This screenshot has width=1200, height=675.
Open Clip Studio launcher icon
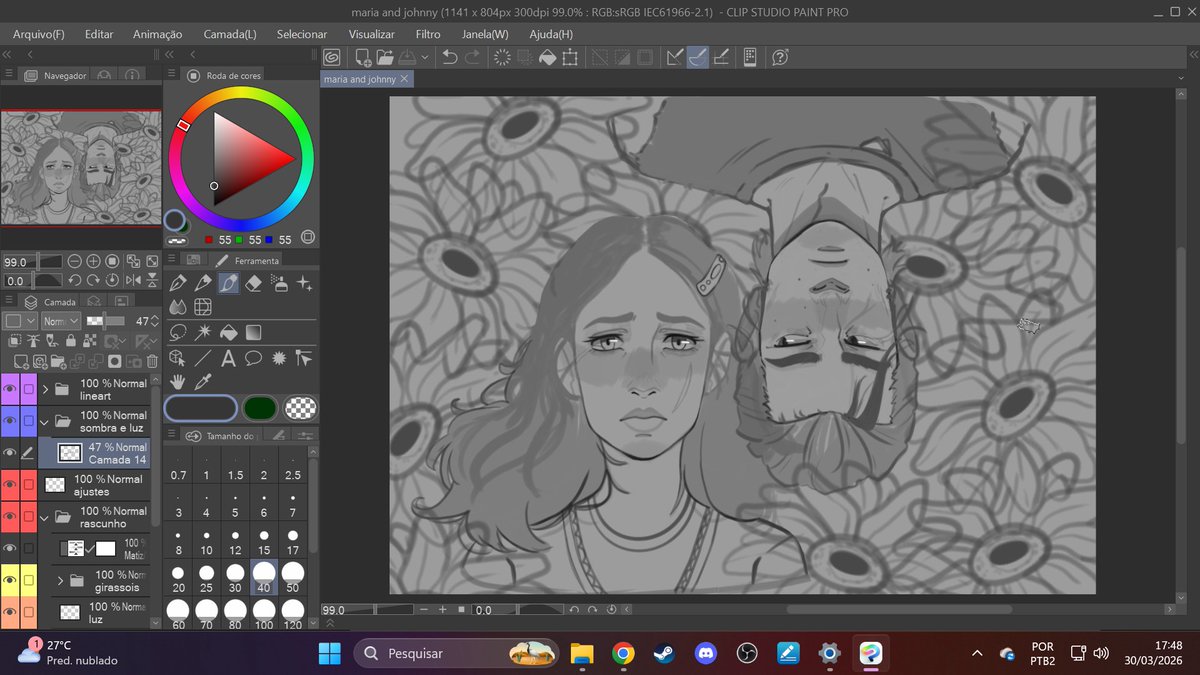331,58
